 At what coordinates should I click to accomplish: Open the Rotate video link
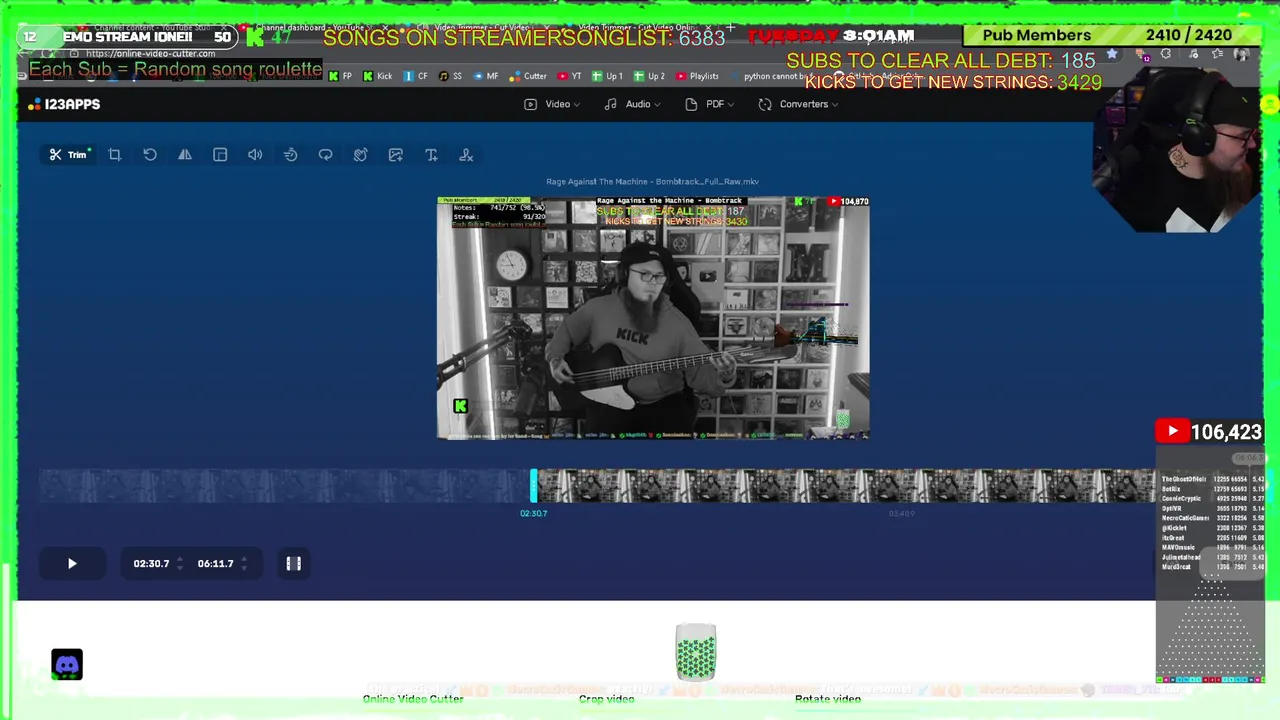(828, 699)
